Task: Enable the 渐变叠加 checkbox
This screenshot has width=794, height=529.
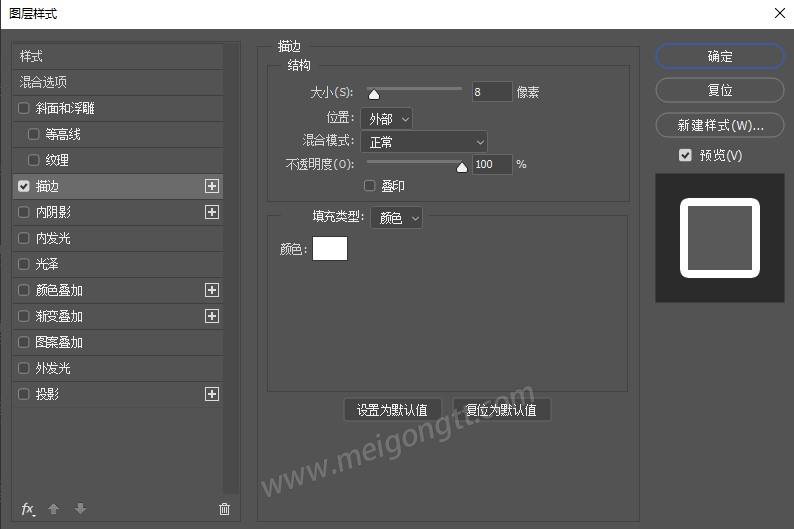Action: pyautogui.click(x=23, y=316)
